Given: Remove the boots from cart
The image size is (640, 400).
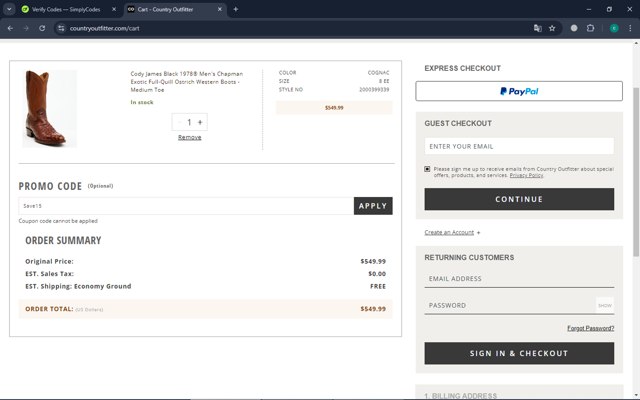Looking at the screenshot, I should point(189,137).
